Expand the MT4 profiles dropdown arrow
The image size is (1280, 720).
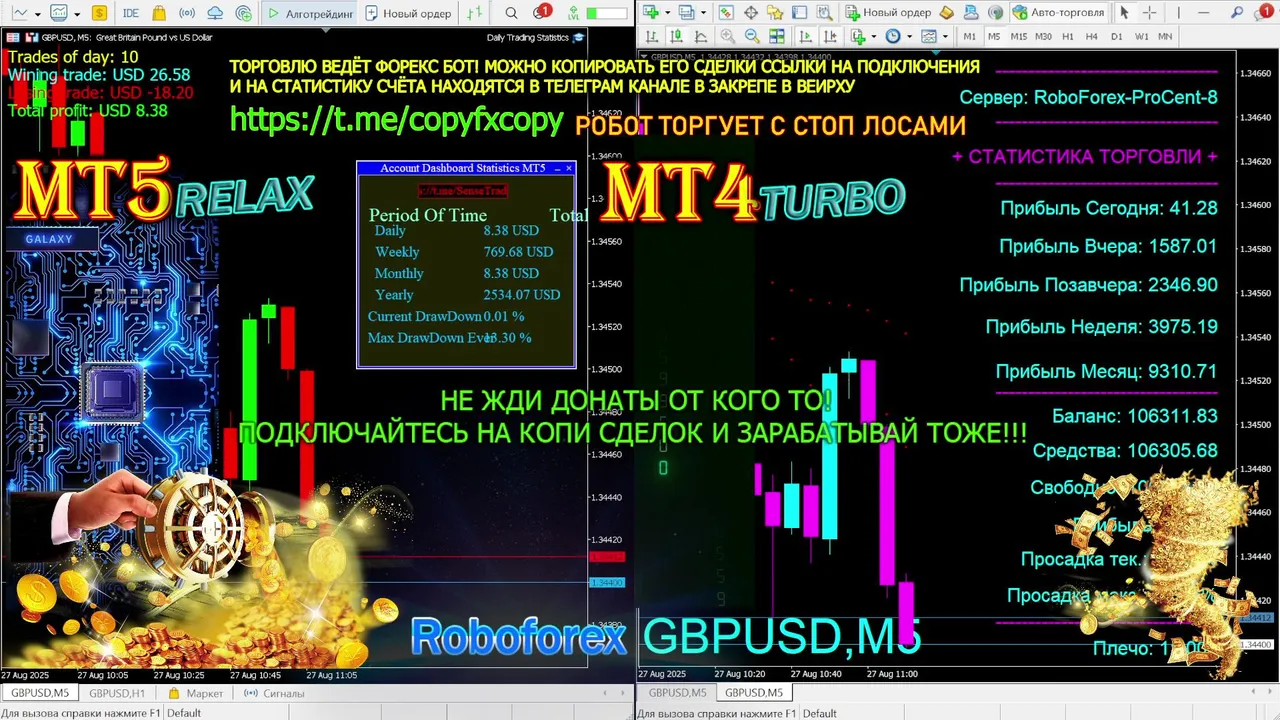tap(703, 12)
